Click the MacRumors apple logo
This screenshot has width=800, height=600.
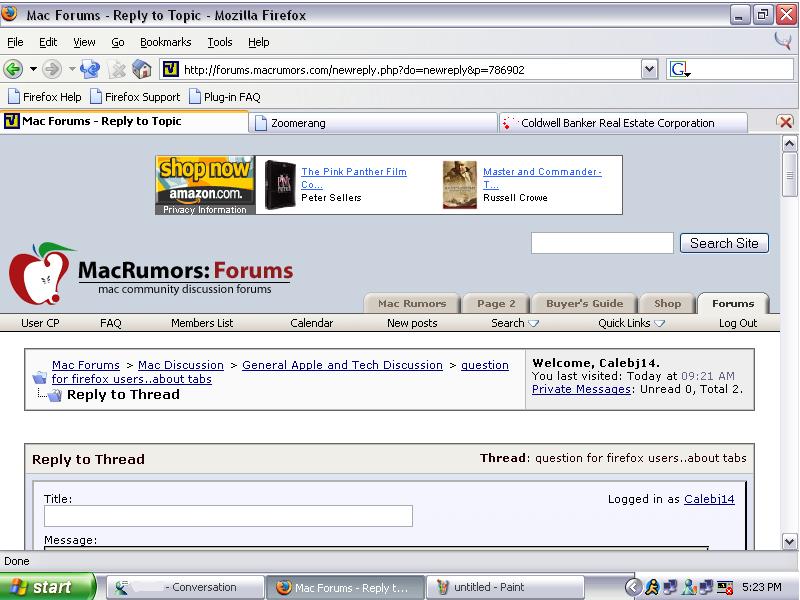click(41, 273)
